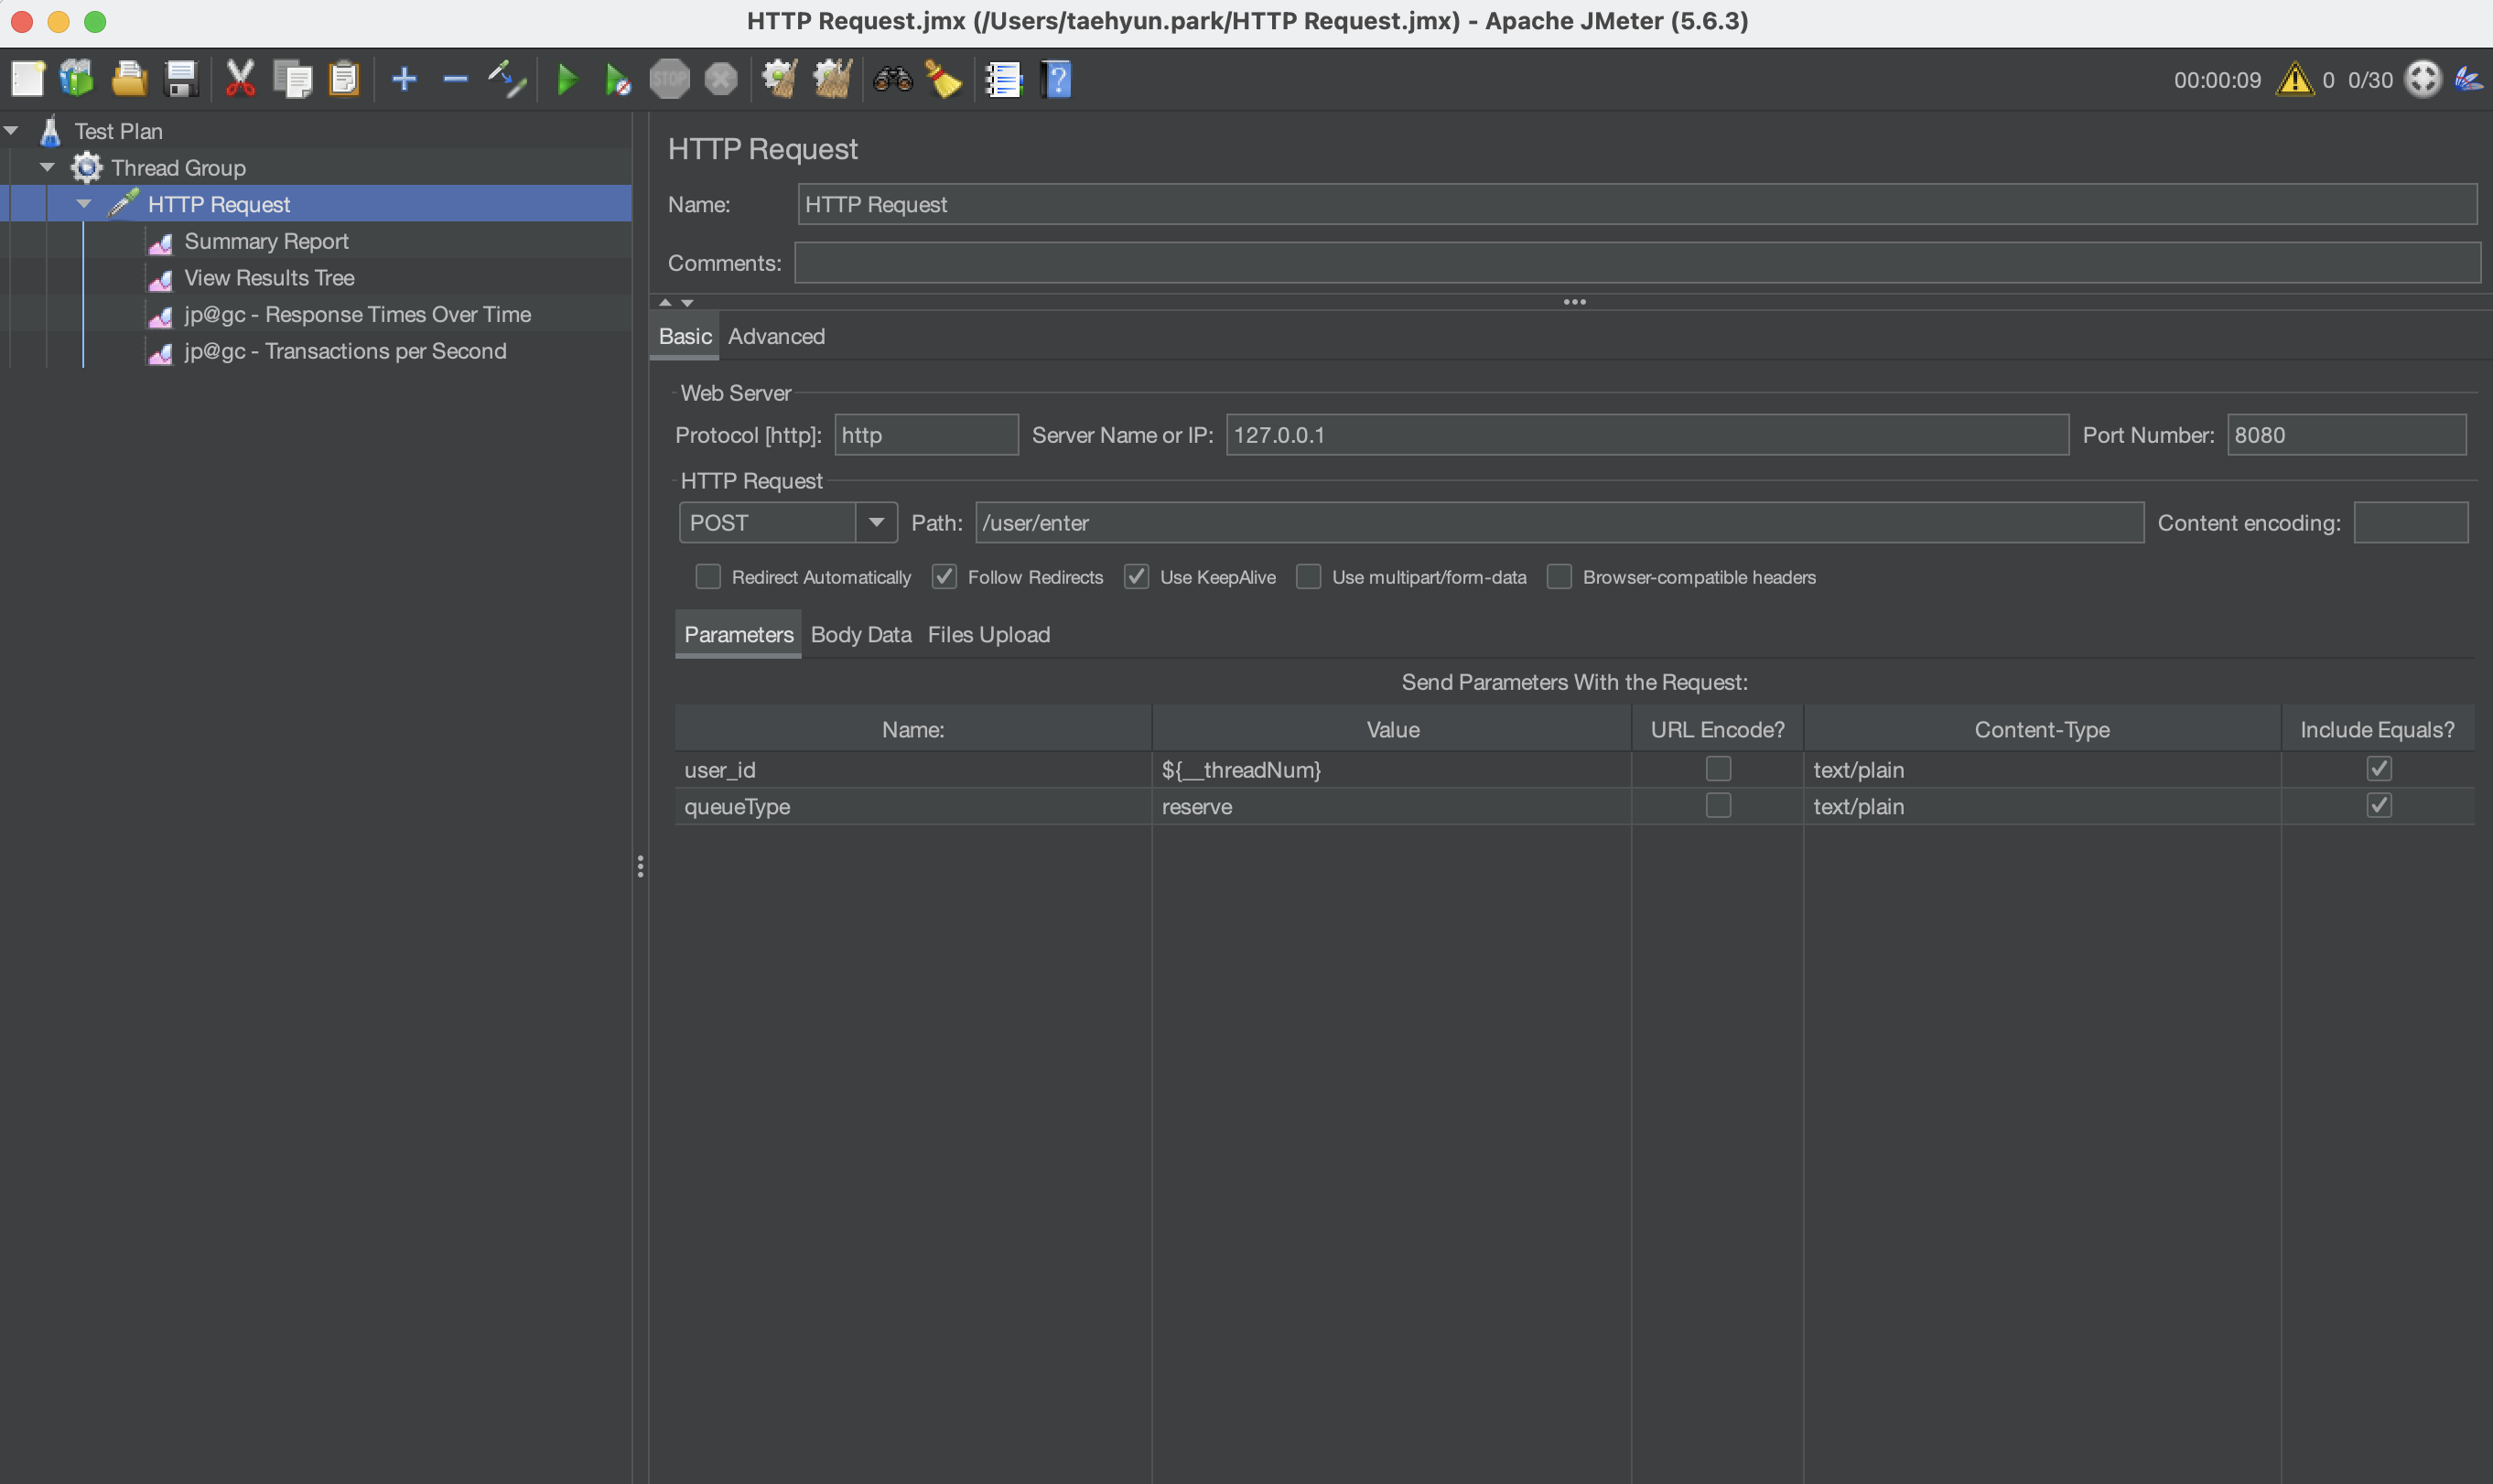The width and height of the screenshot is (2493, 1484).
Task: Click the up arrow above Basic tab
Action: click(x=665, y=302)
